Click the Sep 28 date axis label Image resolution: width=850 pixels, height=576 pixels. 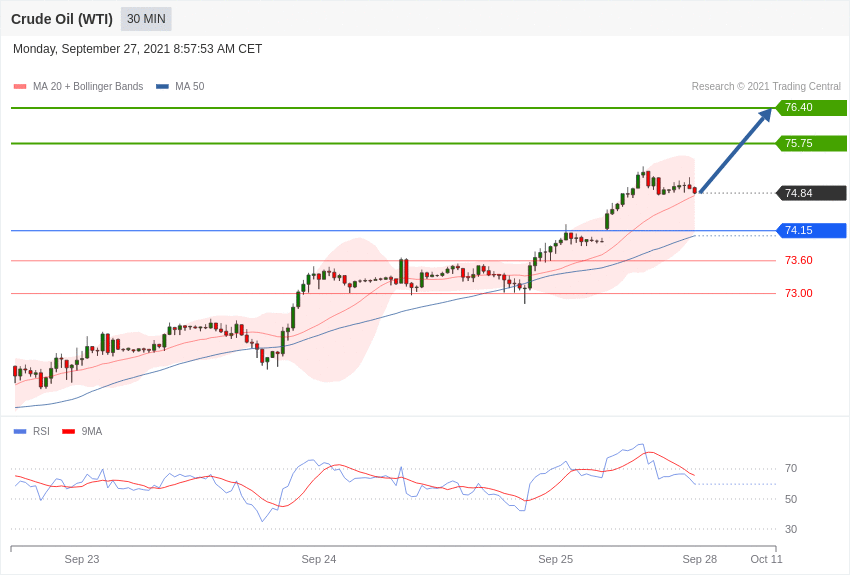click(700, 559)
